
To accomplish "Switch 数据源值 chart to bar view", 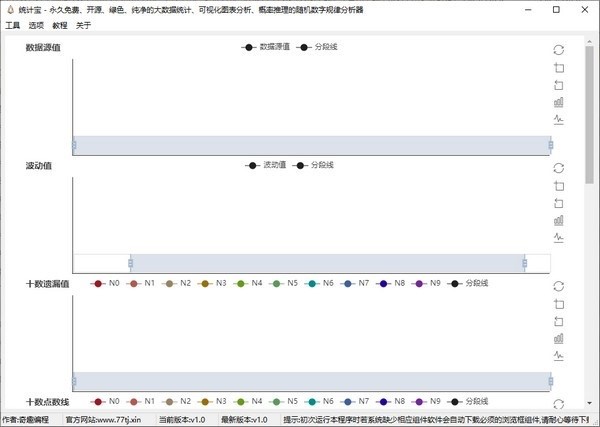I will tap(558, 102).
